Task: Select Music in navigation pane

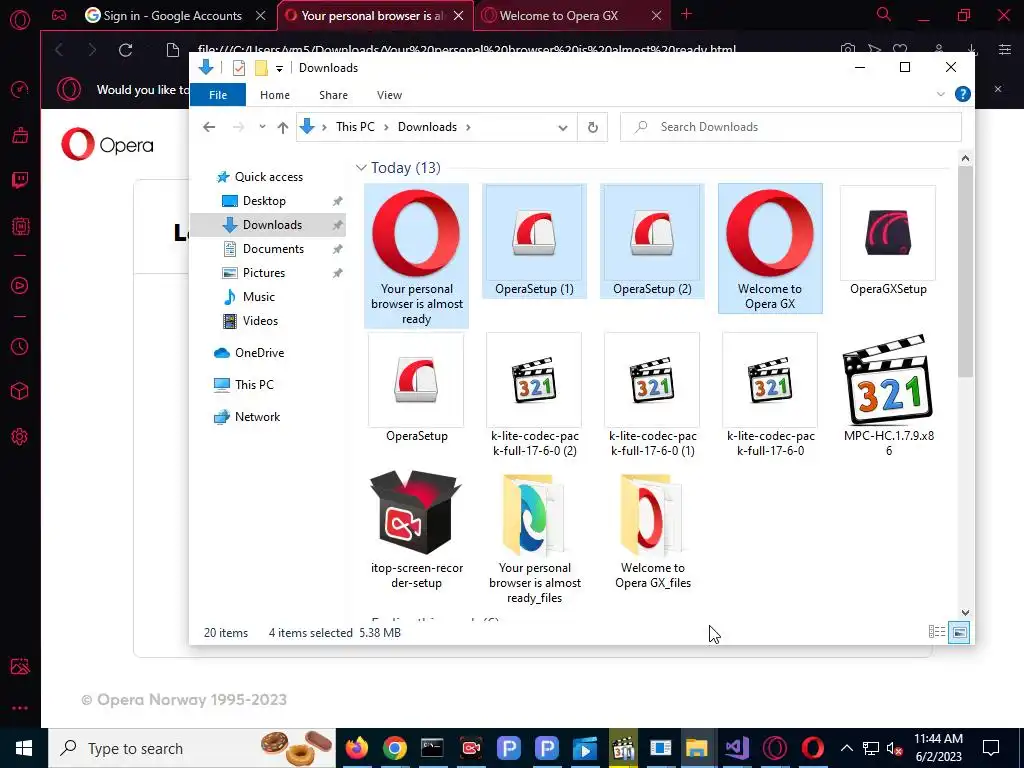Action: [259, 297]
